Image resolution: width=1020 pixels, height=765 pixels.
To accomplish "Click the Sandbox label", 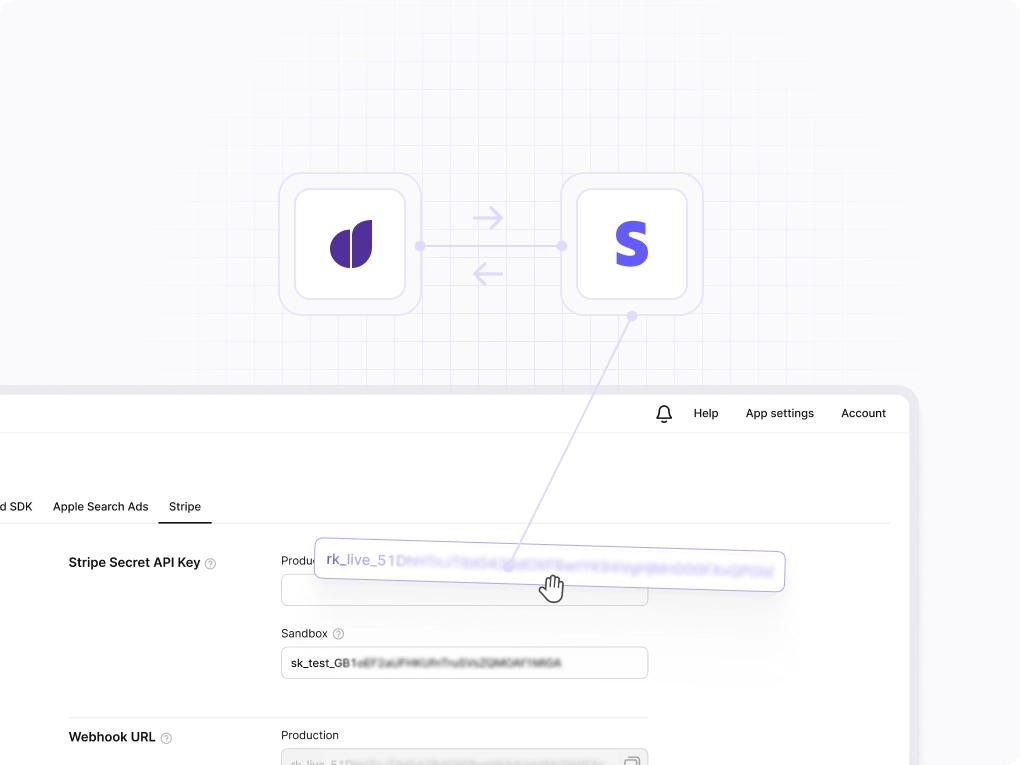I will (304, 634).
